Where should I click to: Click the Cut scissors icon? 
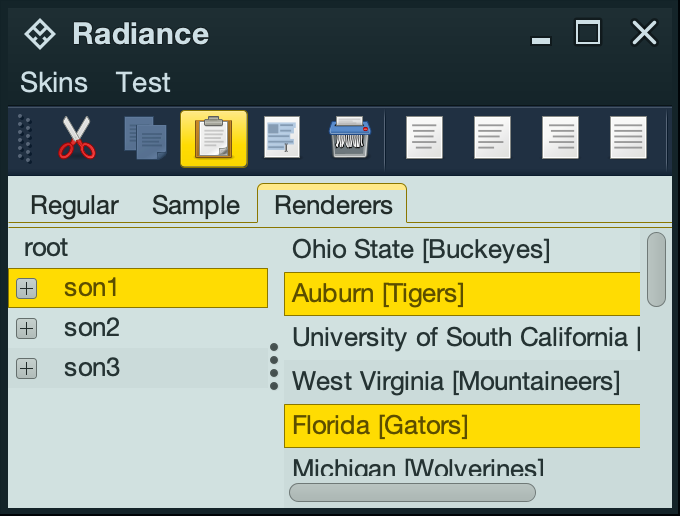[x=77, y=138]
